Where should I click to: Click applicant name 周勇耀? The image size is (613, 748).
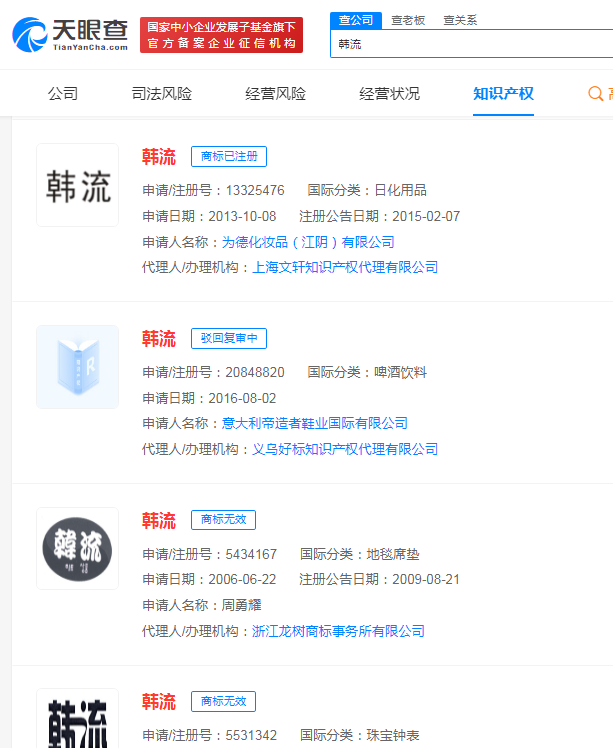(241, 605)
